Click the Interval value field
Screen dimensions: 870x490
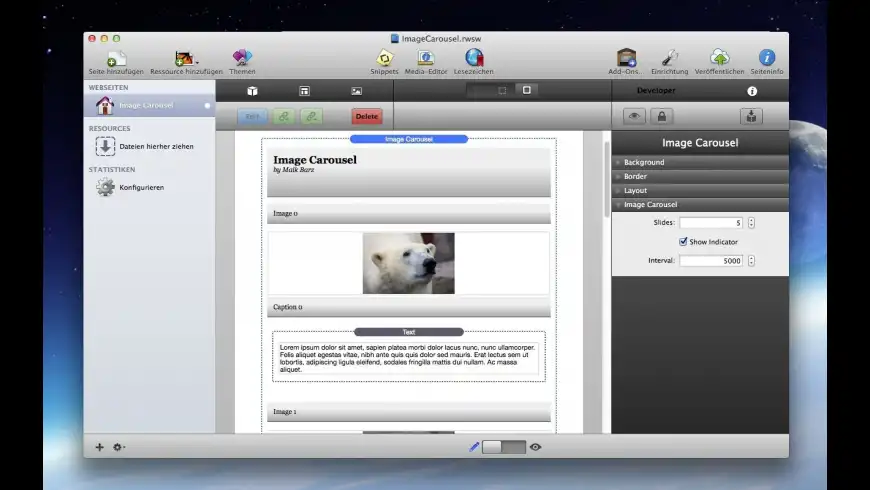point(711,260)
